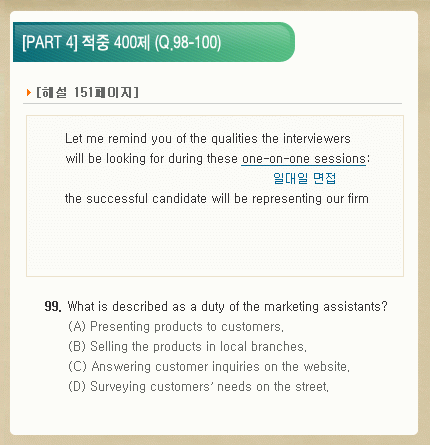Click the 해설 151페이지 label
The width and height of the screenshot is (430, 445).
[x=87, y=92]
